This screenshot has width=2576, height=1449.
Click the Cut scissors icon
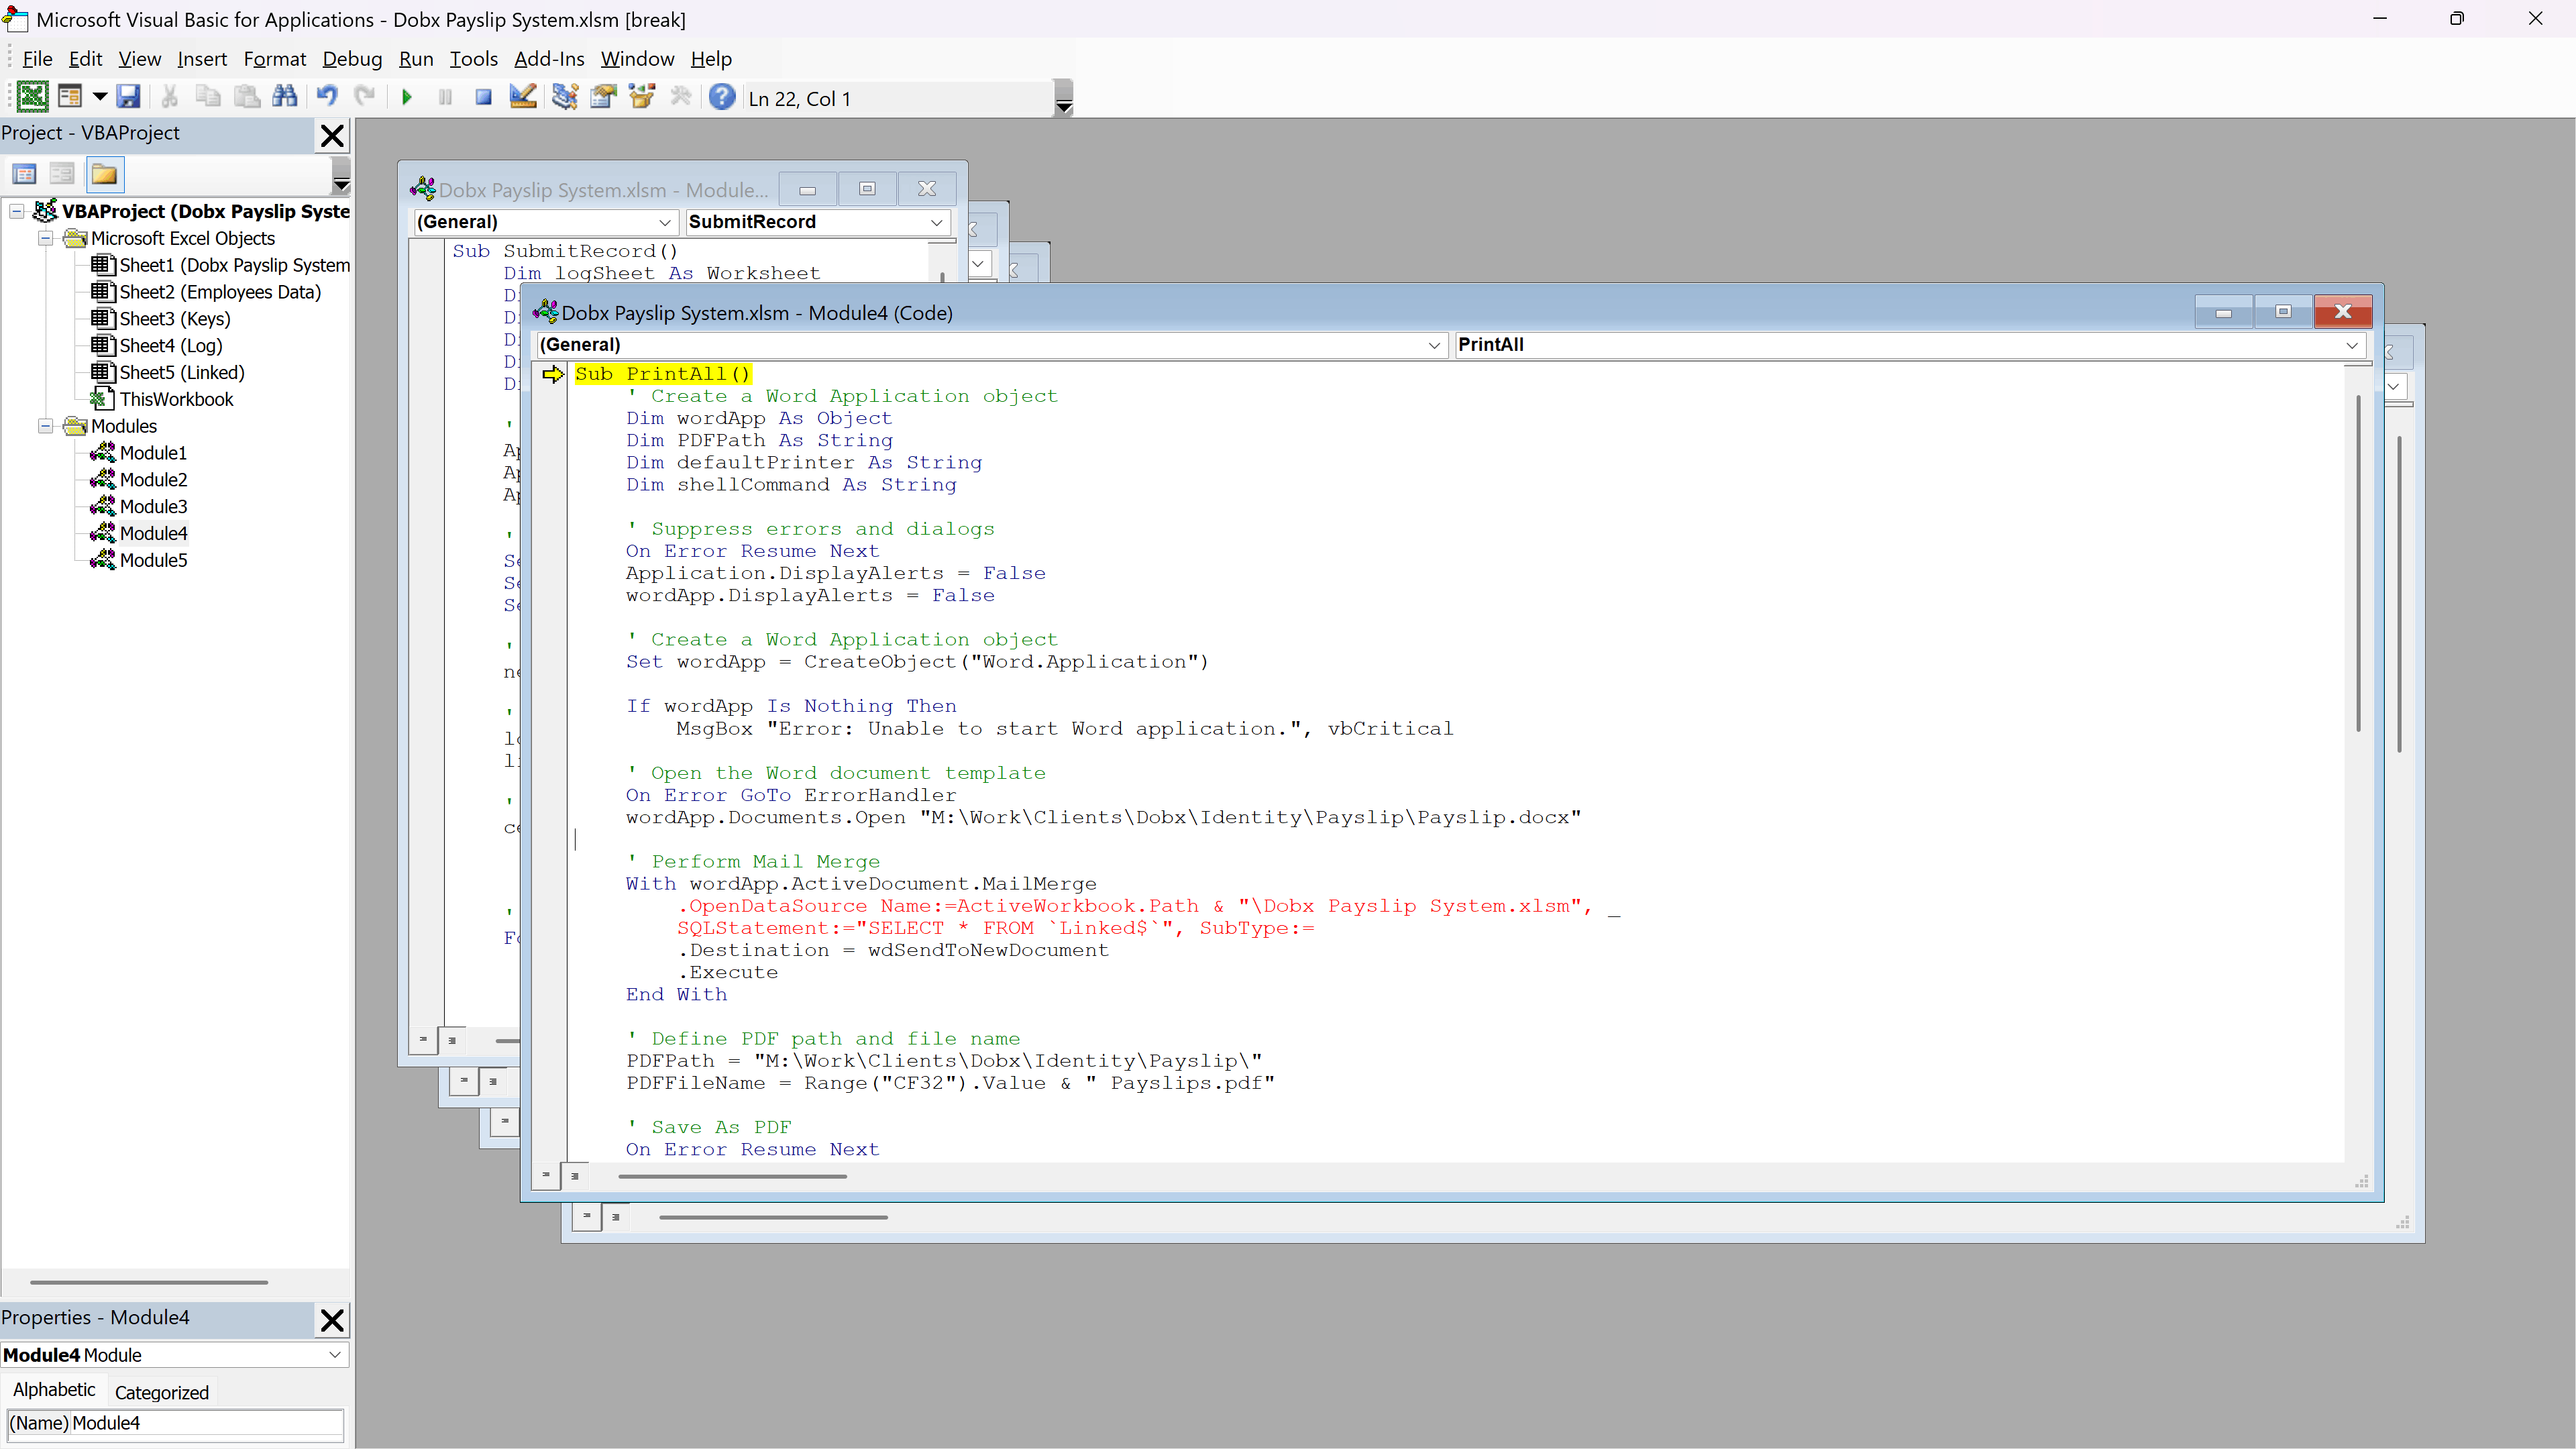(170, 97)
